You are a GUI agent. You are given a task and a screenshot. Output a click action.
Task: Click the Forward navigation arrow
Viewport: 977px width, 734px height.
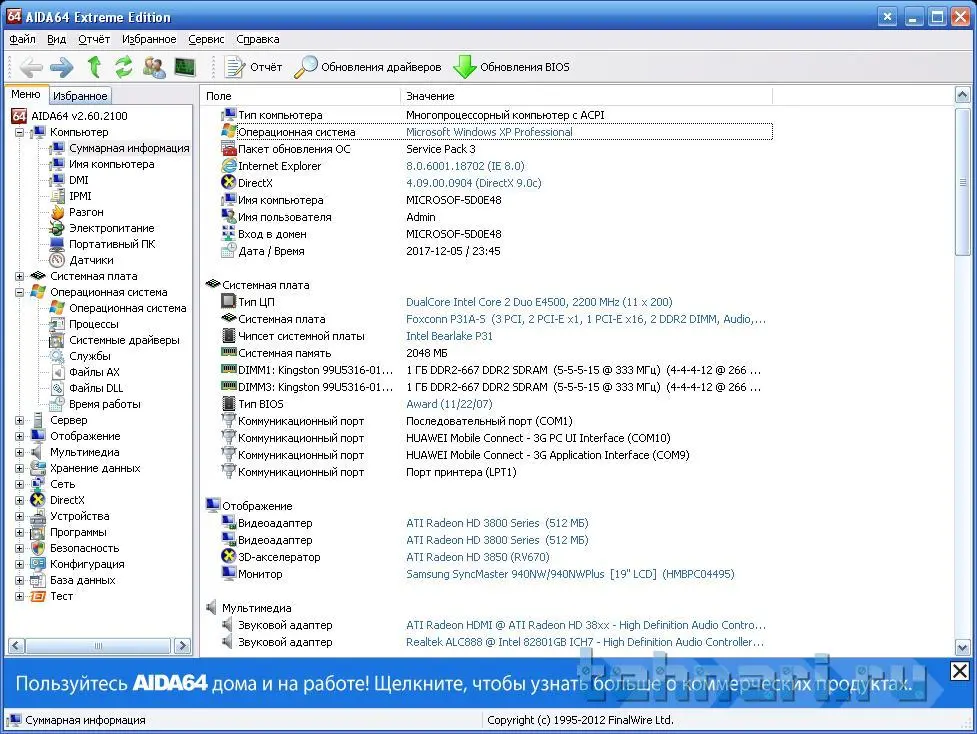coord(62,67)
